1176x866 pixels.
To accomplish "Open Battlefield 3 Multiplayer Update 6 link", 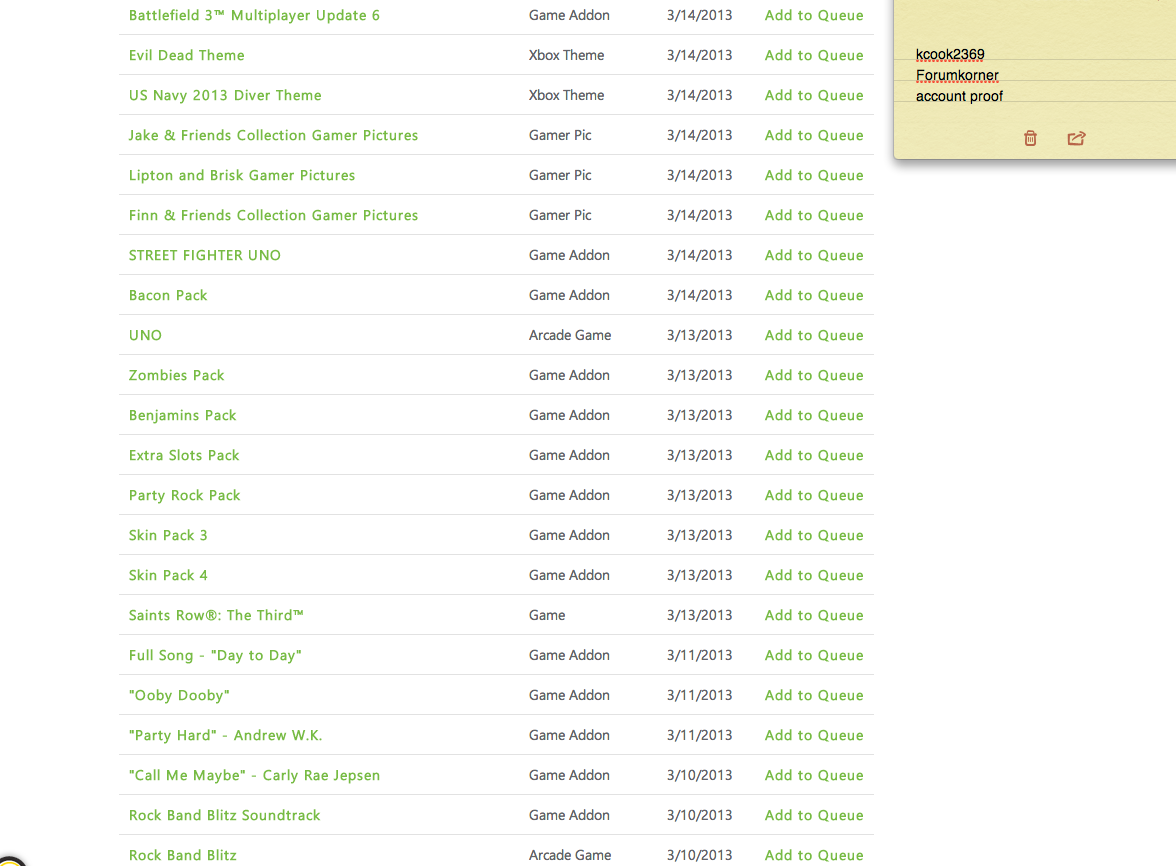I will click(x=254, y=15).
